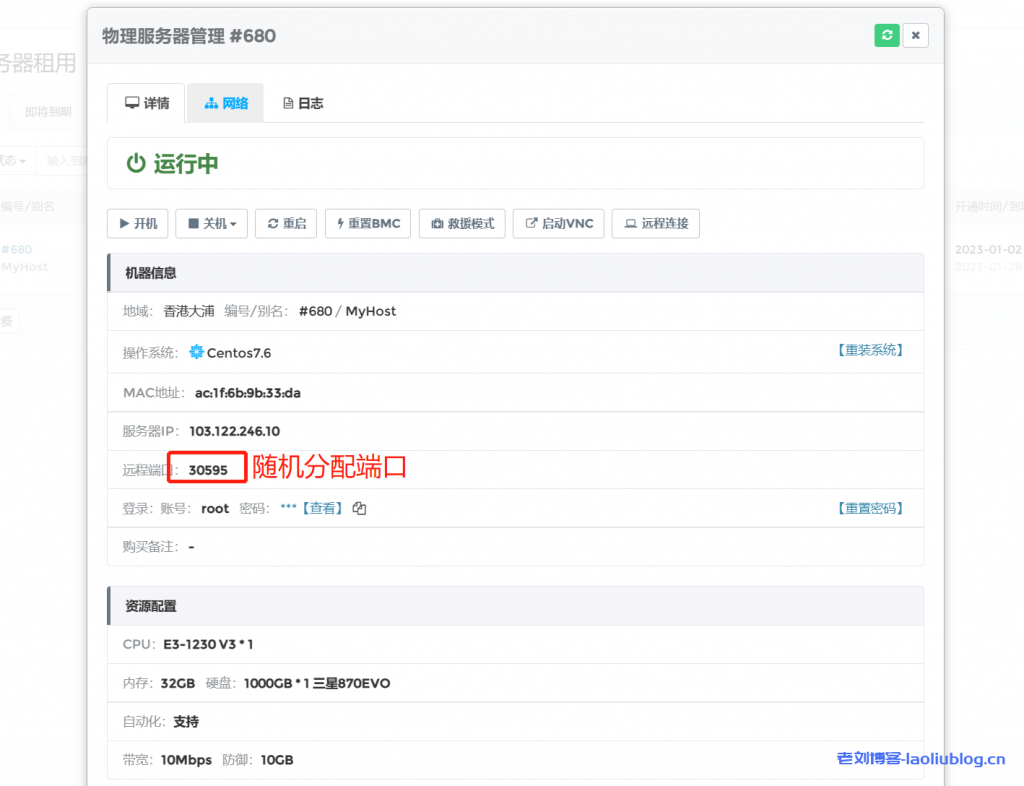This screenshot has height=786, width=1024.
Task: Click the 重装系统 reinstall link
Action: (870, 350)
